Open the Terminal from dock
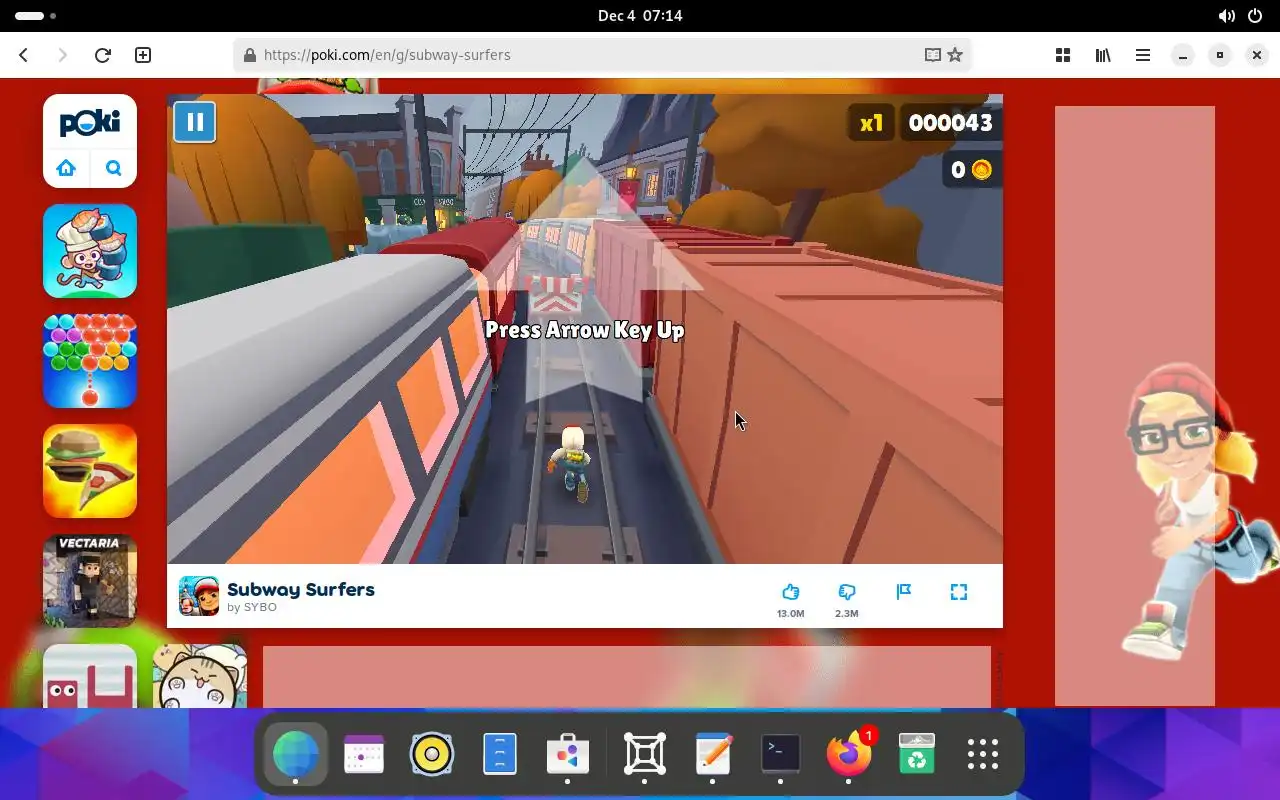This screenshot has height=800, width=1280. 780,754
